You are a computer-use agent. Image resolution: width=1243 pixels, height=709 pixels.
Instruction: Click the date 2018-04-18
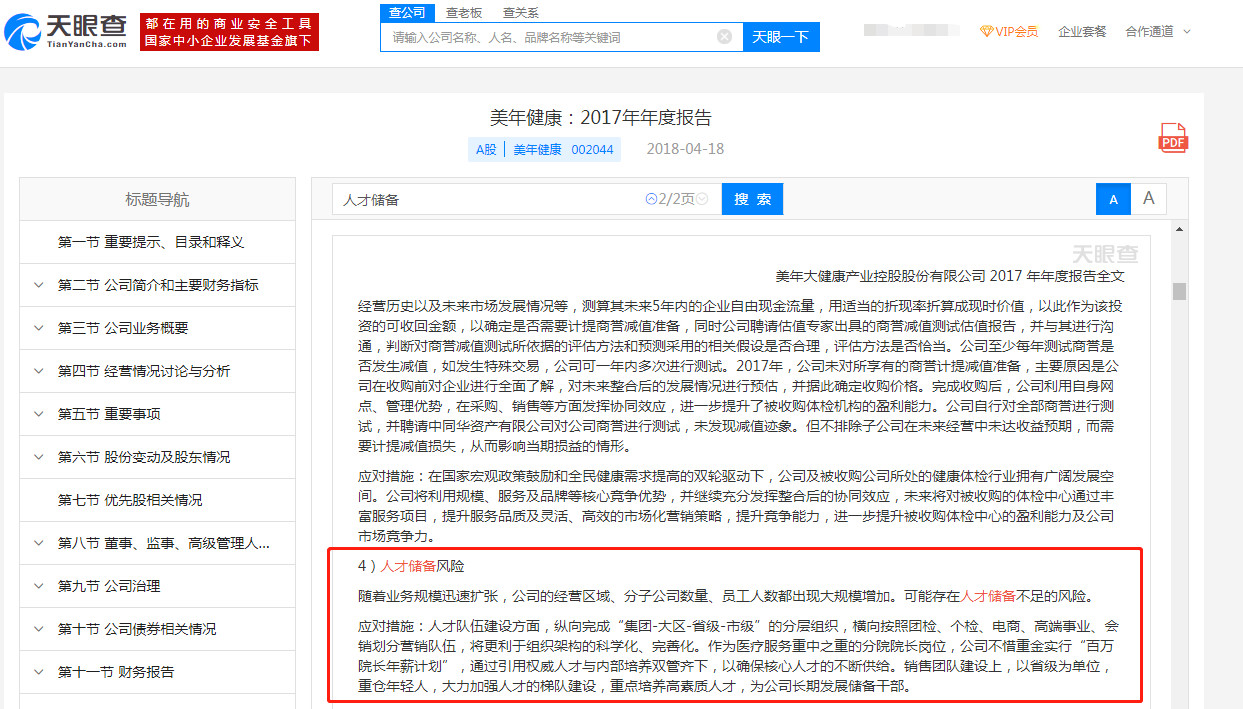685,149
